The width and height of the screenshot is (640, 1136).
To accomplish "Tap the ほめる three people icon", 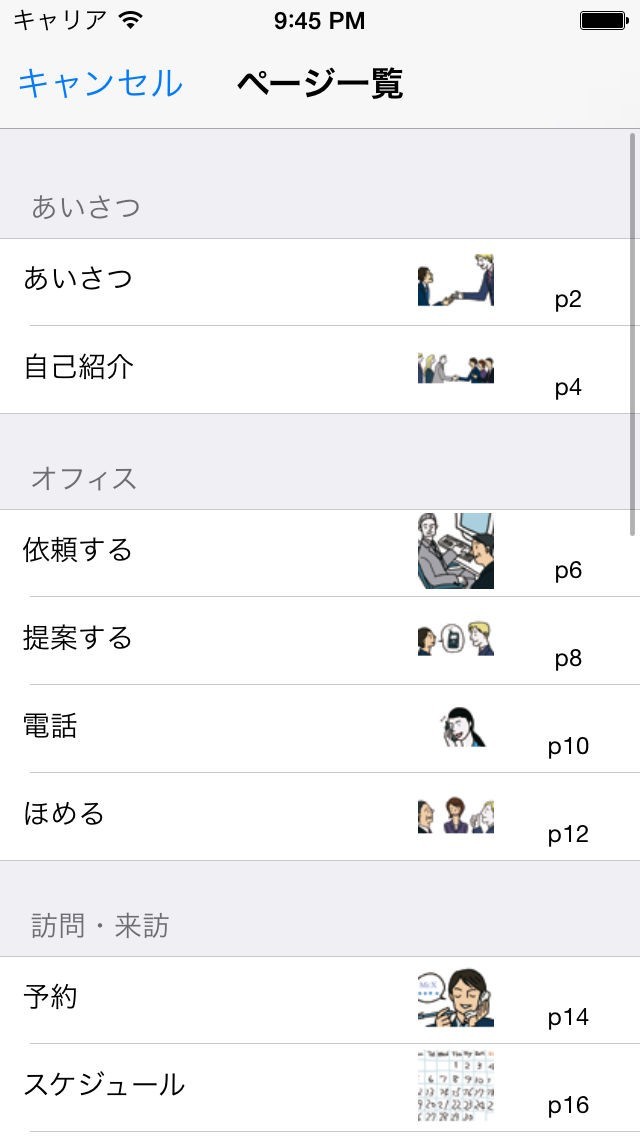I will [x=456, y=815].
